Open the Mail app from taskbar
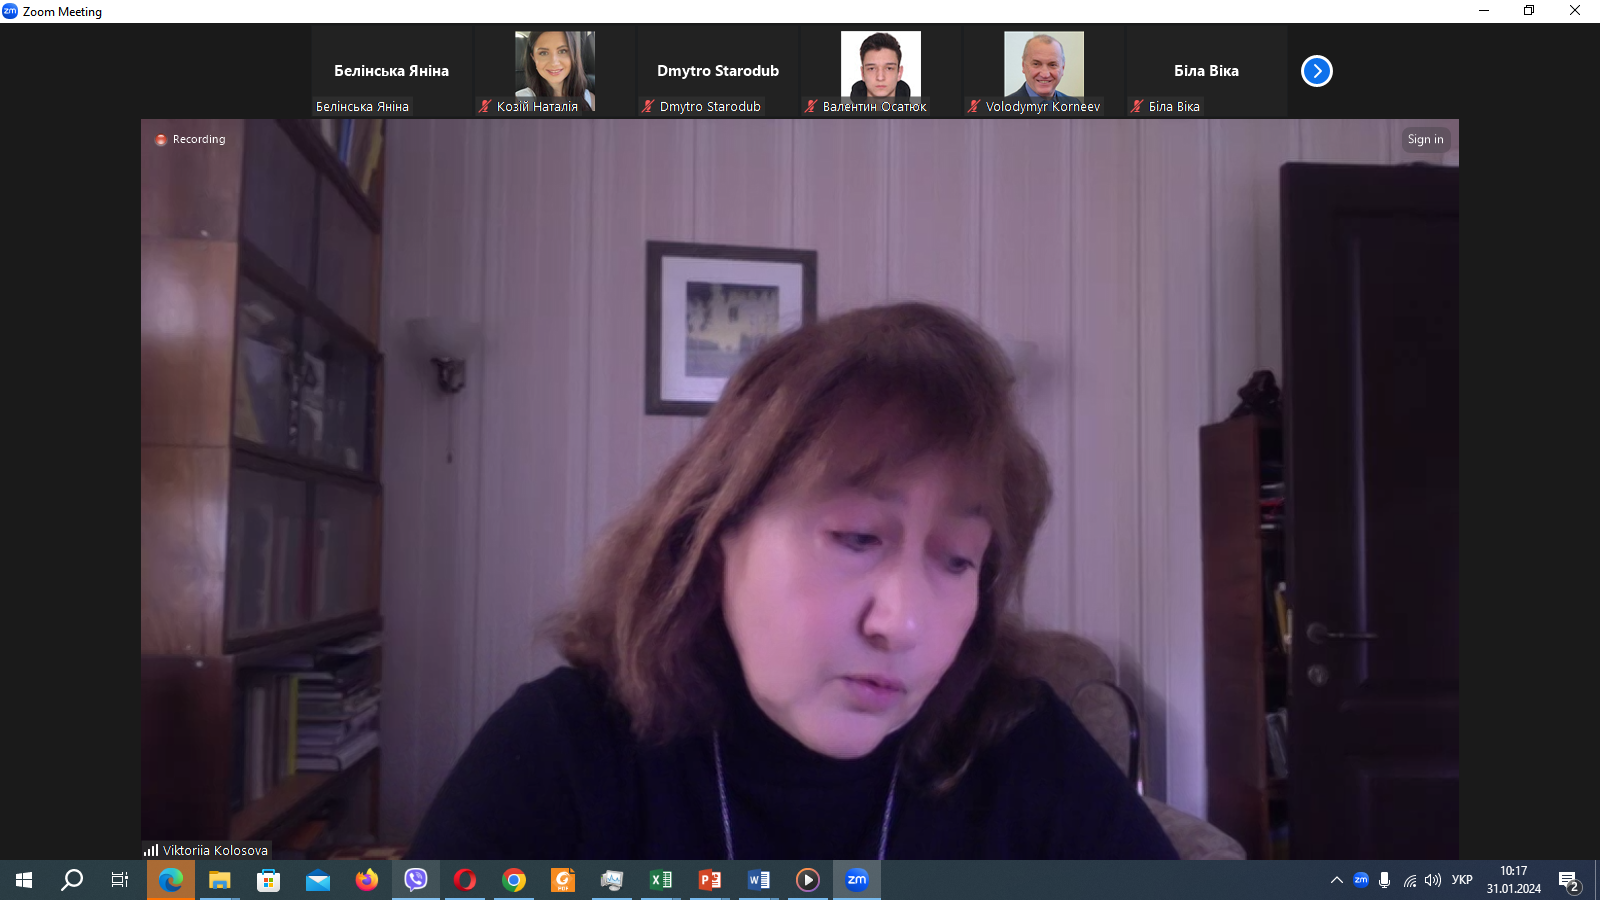Image resolution: width=1600 pixels, height=900 pixels. (318, 880)
